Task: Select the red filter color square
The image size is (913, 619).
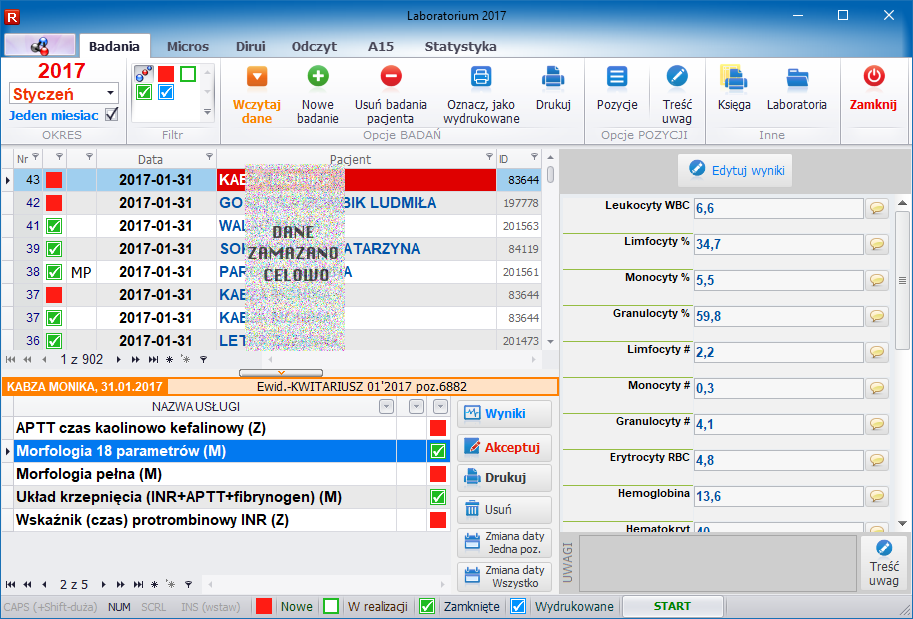Action: [x=165, y=74]
